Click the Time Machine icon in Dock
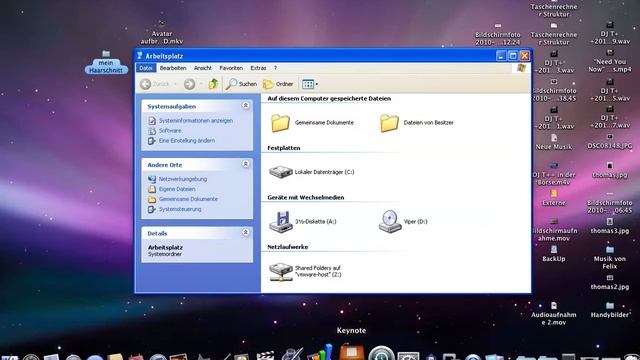This screenshot has width=640, height=360. click(381, 352)
